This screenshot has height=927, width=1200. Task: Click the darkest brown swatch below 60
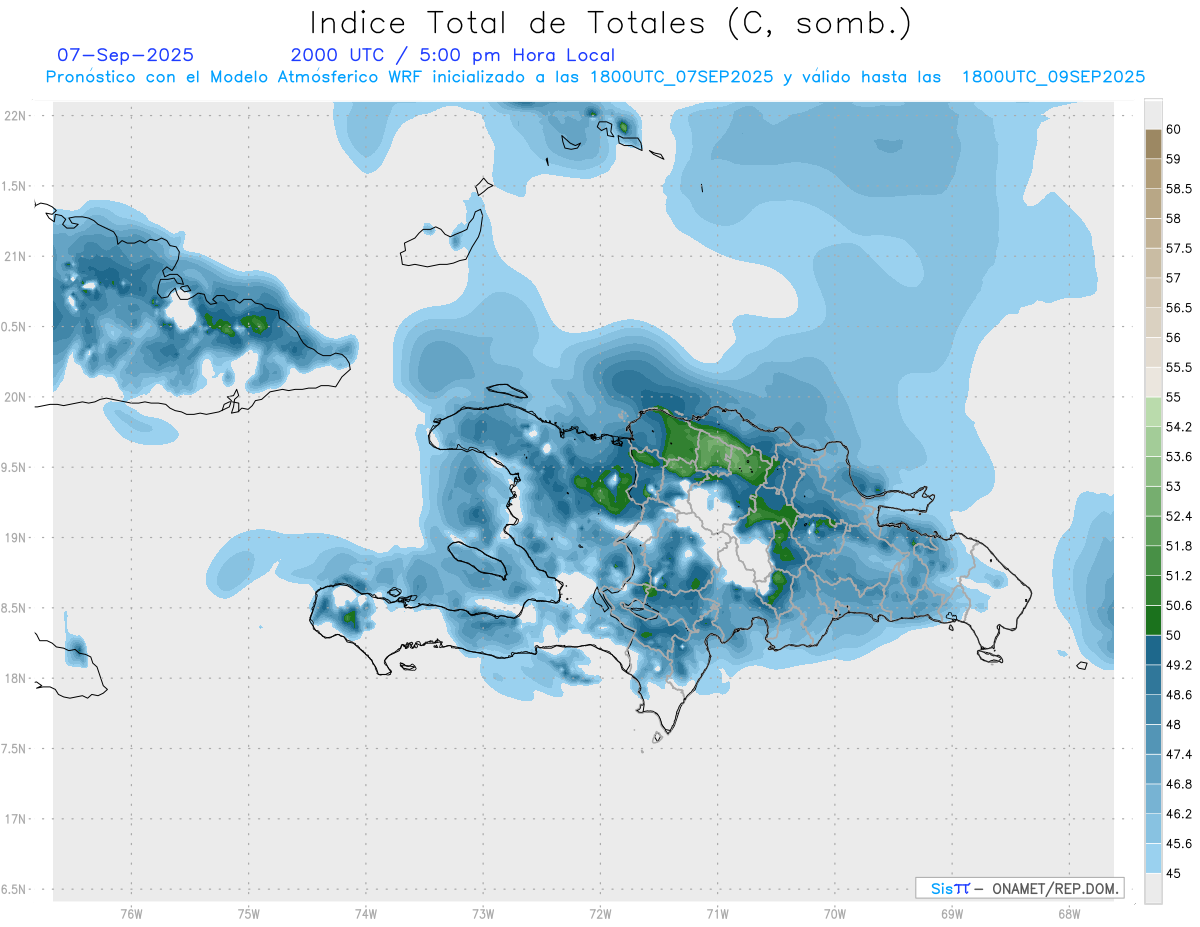tap(1153, 144)
